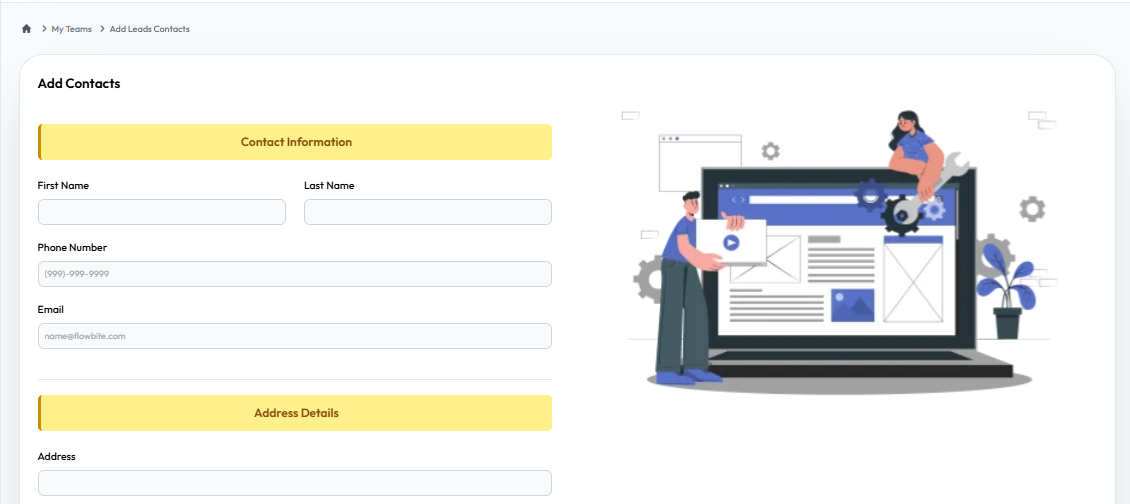Click the Address Details section header
The height and width of the screenshot is (504, 1130).
tap(295, 413)
